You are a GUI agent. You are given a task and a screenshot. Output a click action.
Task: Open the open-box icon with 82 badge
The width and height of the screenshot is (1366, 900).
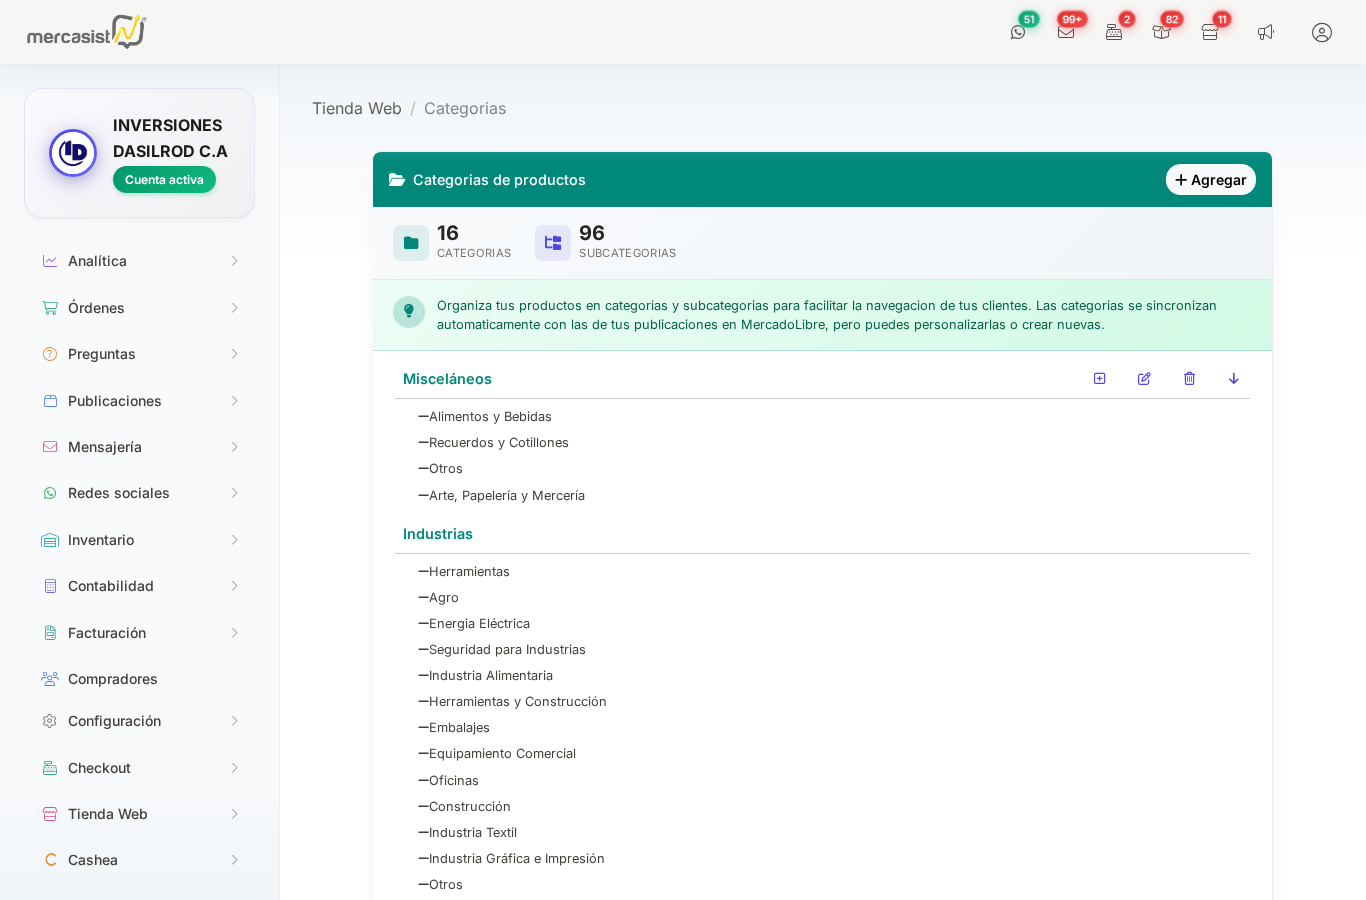click(1161, 32)
